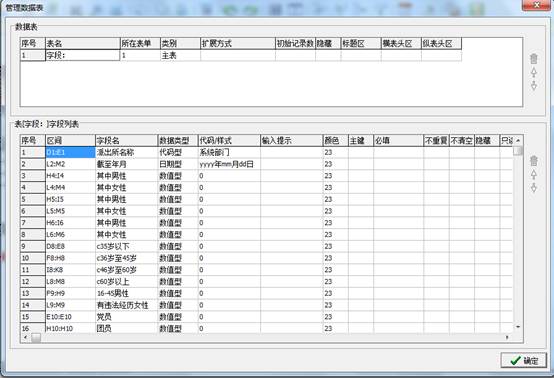Click the horizontal scrollbar right arrow
This screenshot has height=378, width=554.
[x=507, y=337]
